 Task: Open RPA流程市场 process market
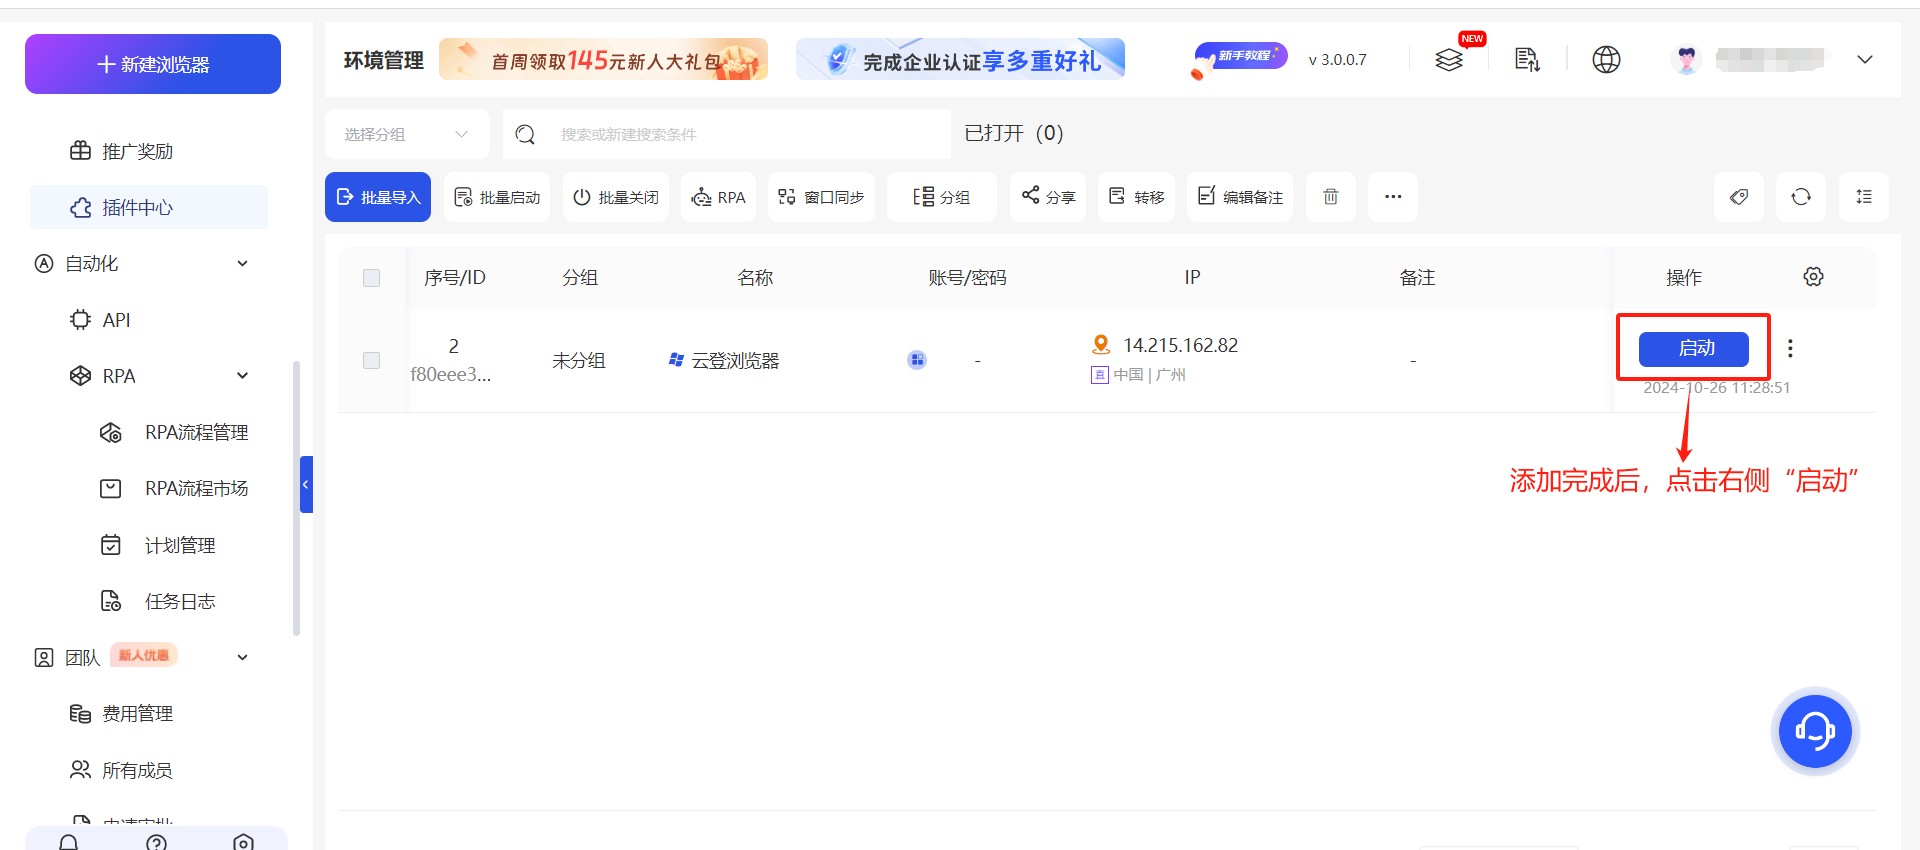pyautogui.click(x=175, y=488)
